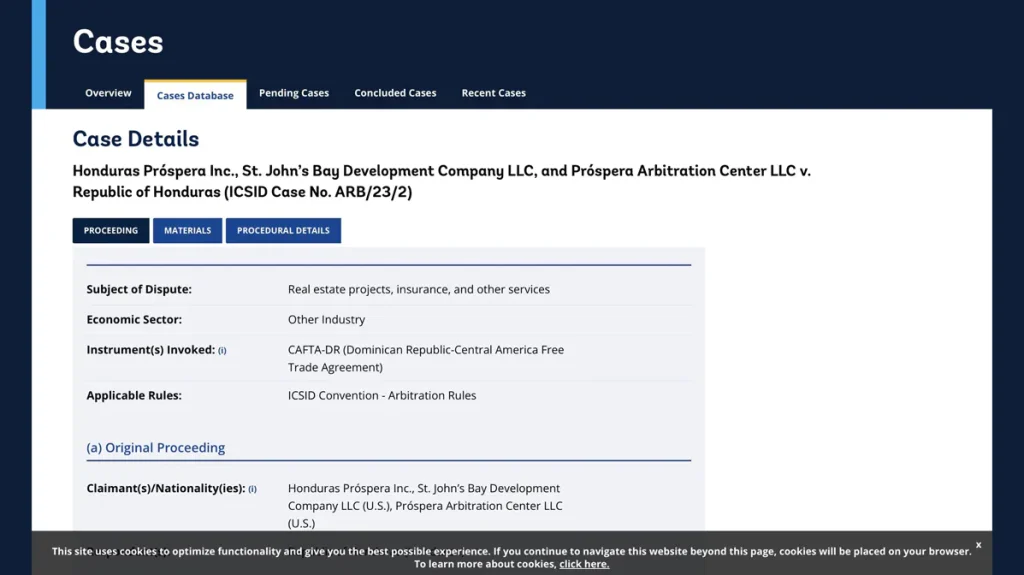Select the CAFTA-DR instrument text
This screenshot has width=1024, height=575.
426,358
